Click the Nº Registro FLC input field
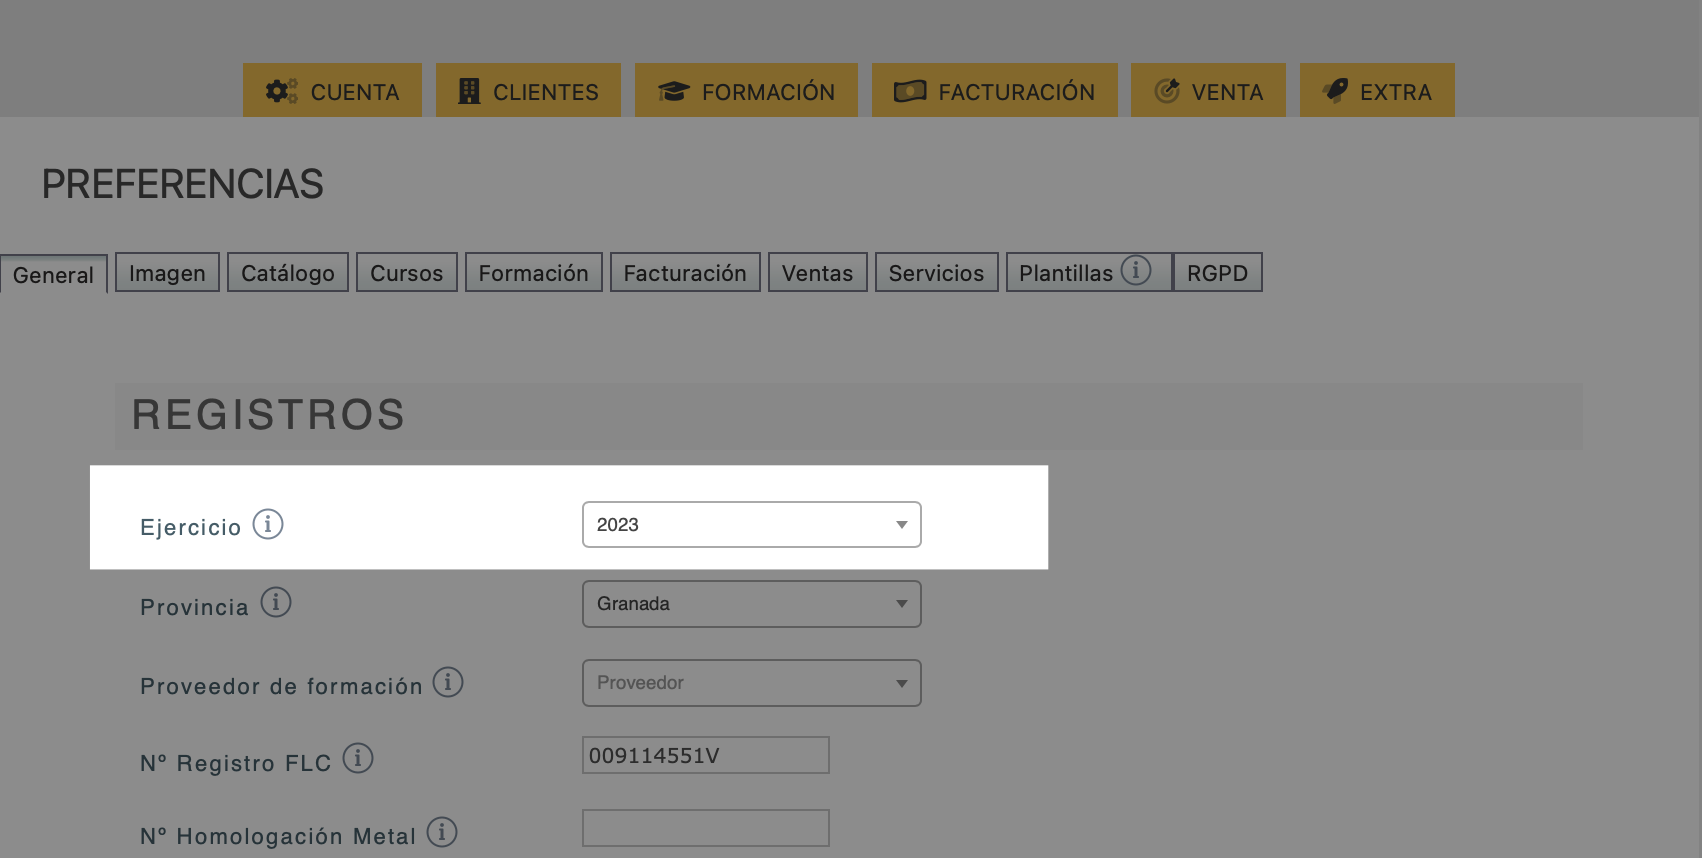 point(706,755)
